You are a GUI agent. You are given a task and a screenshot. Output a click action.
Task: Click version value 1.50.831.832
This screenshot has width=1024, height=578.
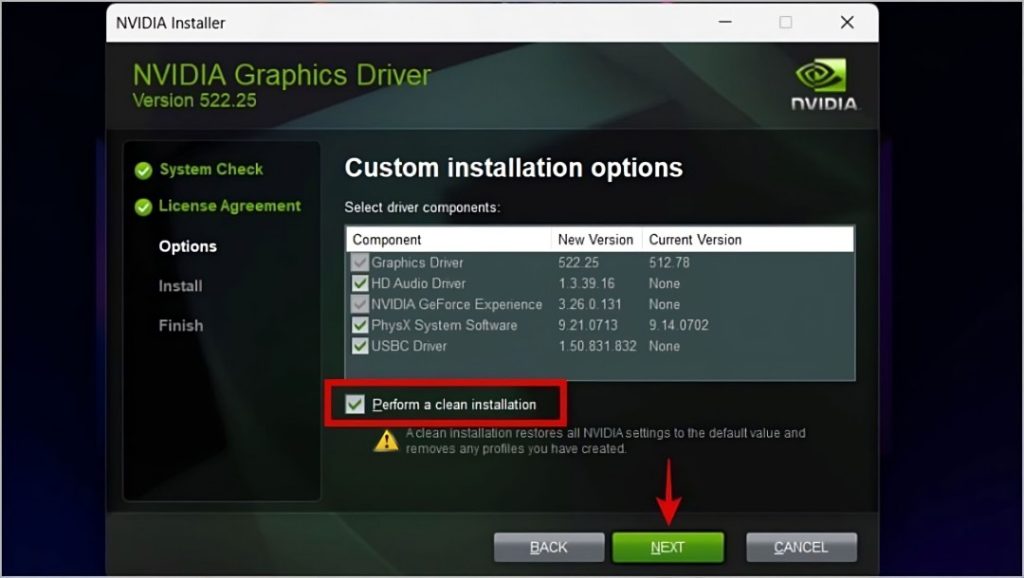(597, 346)
